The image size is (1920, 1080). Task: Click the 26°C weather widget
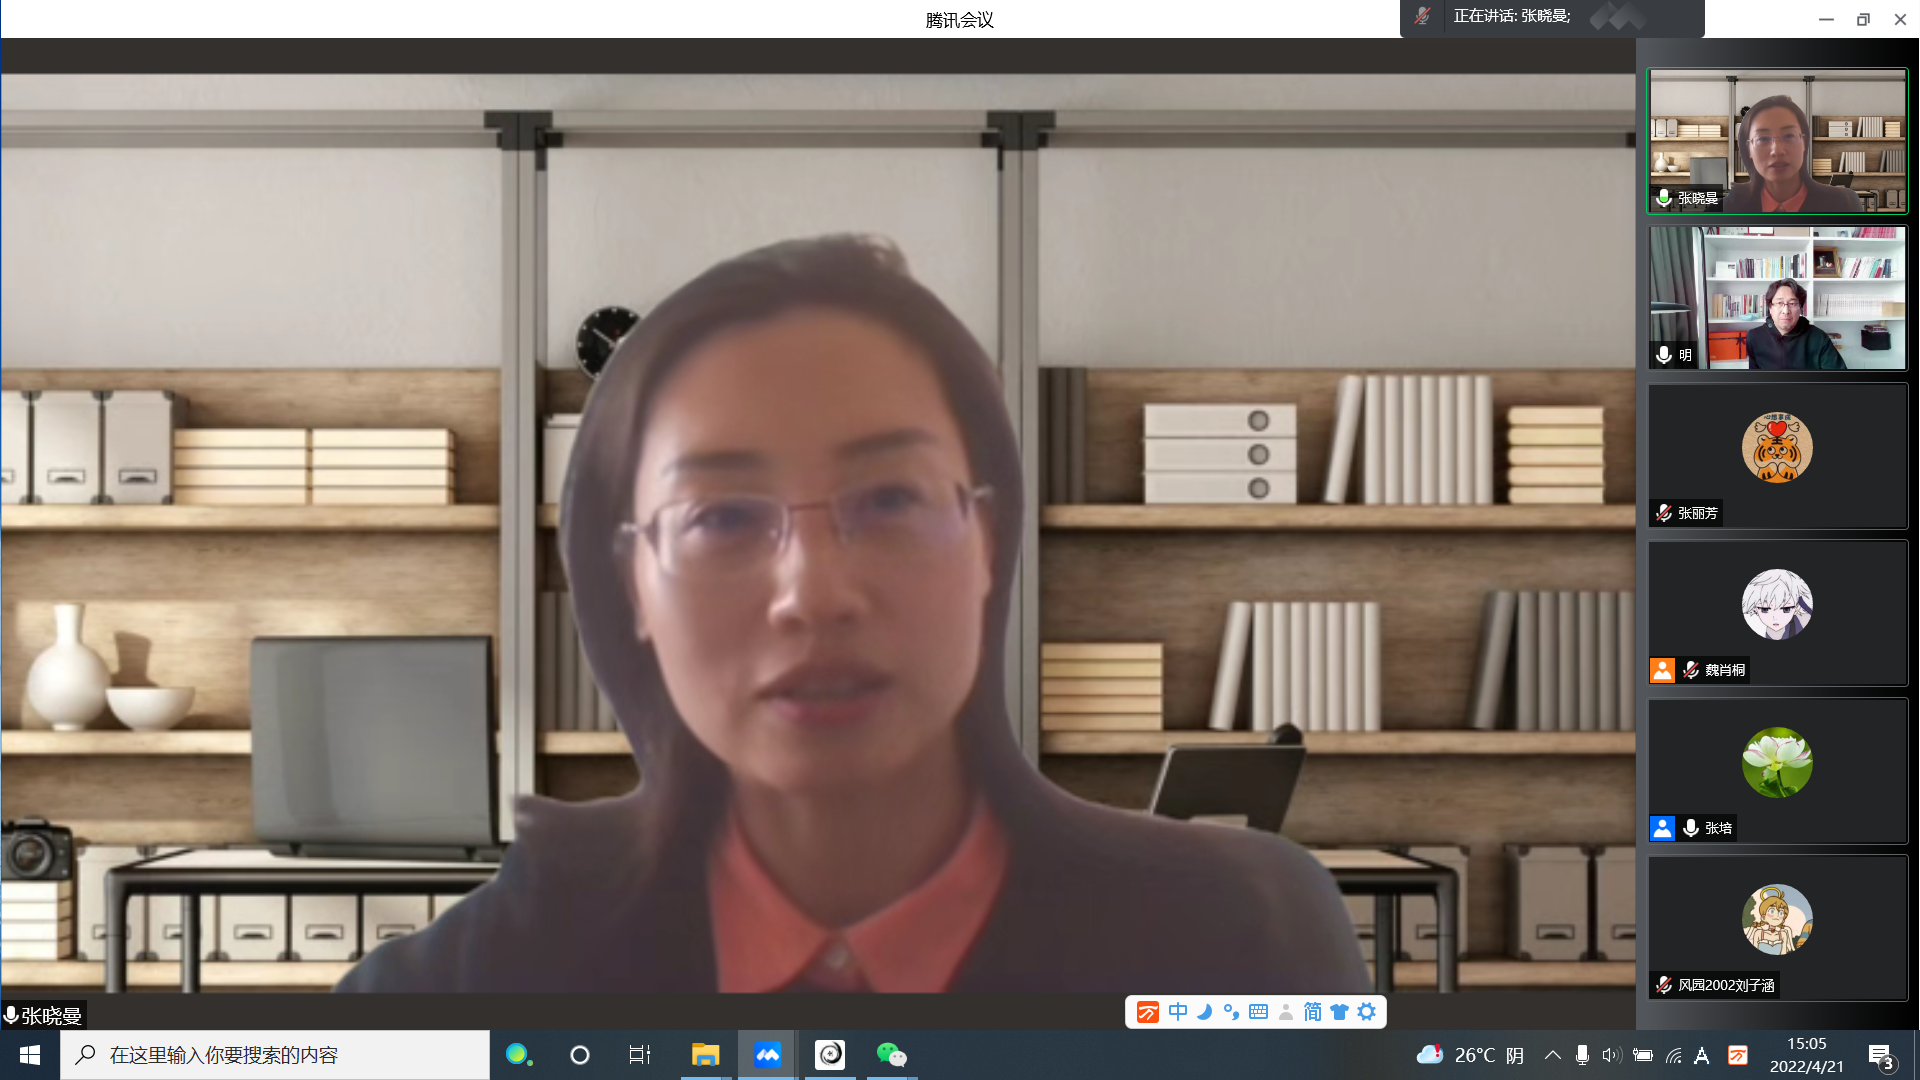1470,1055
